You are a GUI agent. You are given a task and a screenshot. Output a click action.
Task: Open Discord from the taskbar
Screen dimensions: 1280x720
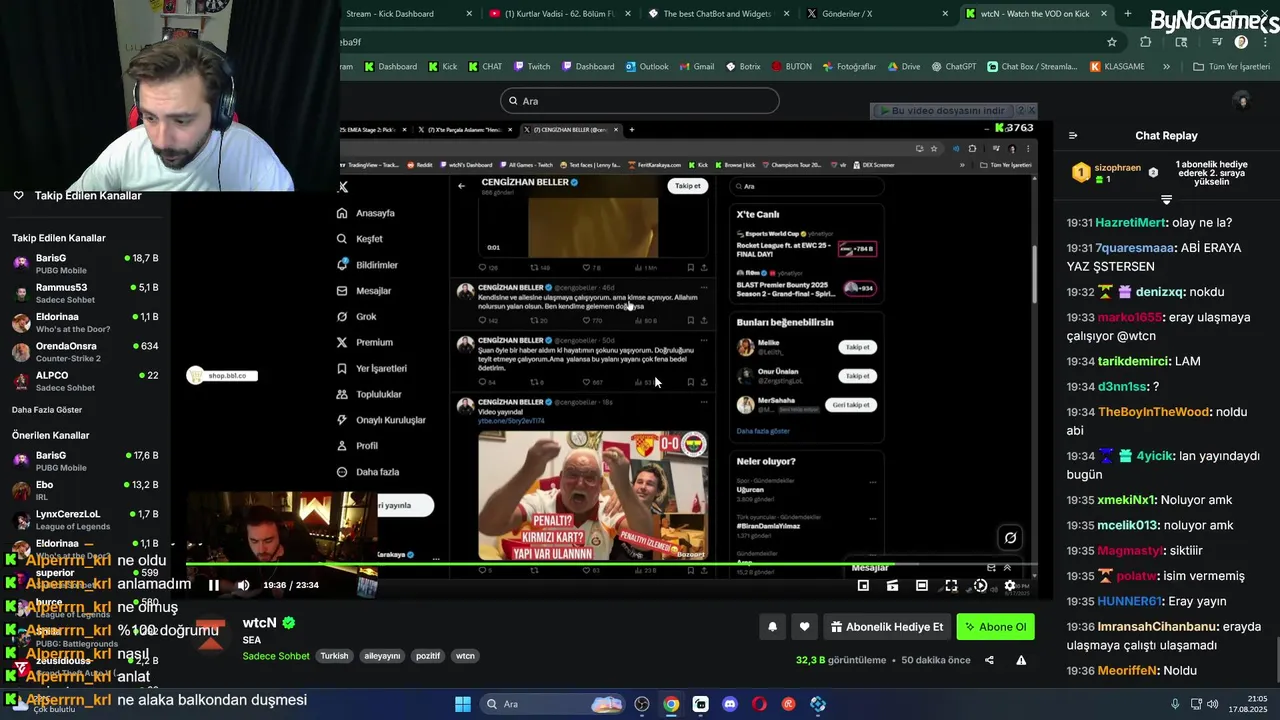click(x=730, y=704)
